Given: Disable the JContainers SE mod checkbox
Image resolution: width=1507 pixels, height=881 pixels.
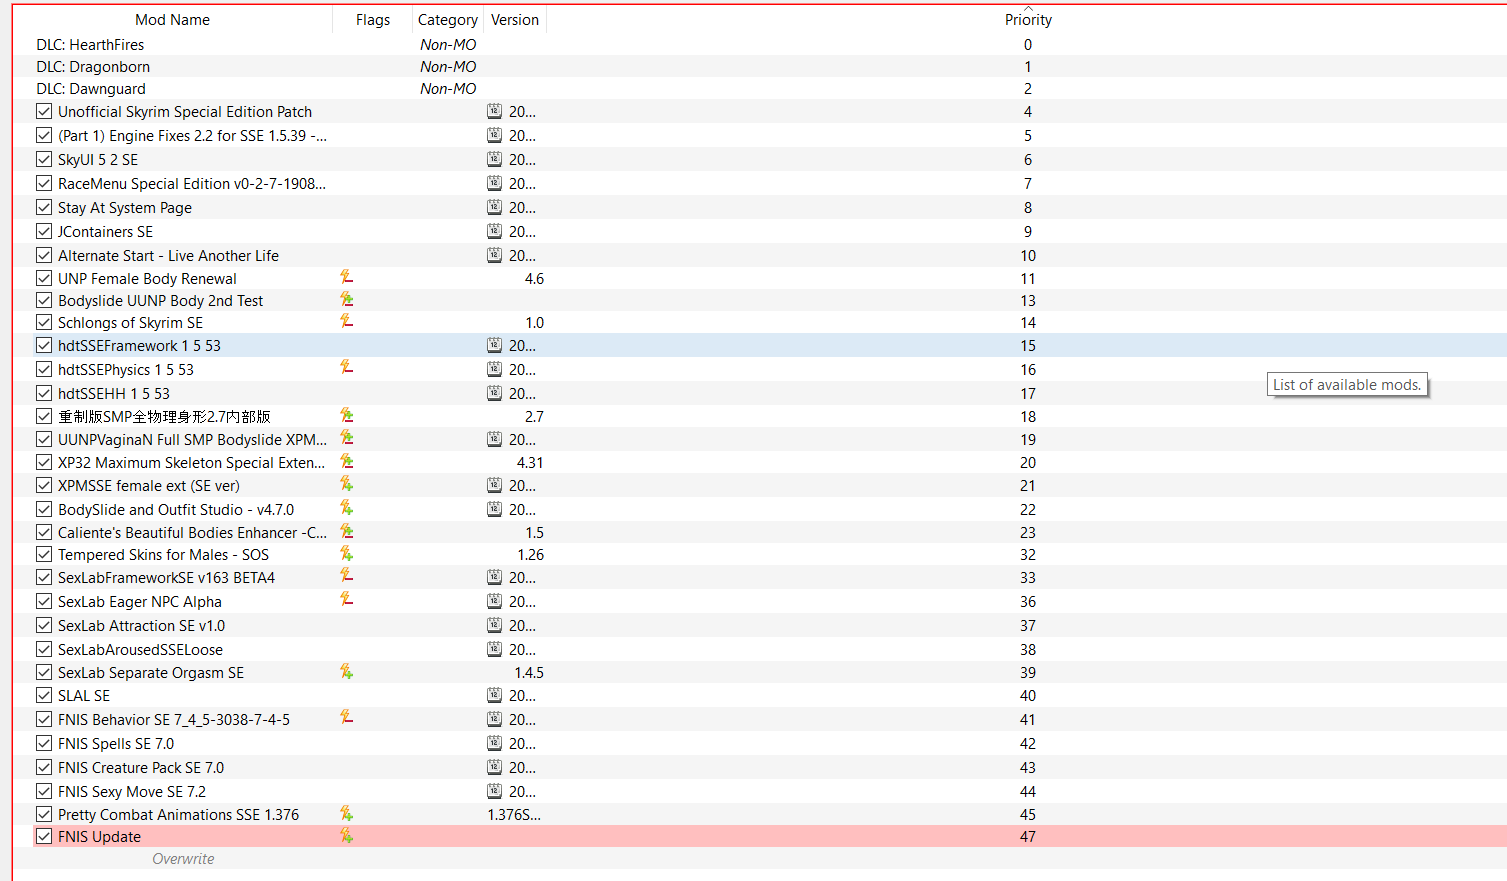Looking at the screenshot, I should [x=44, y=231].
